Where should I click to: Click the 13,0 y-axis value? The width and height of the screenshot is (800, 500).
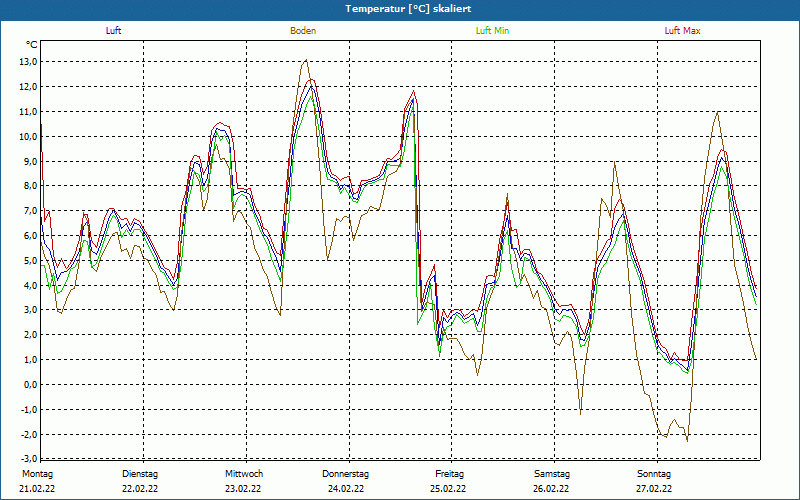[28, 62]
